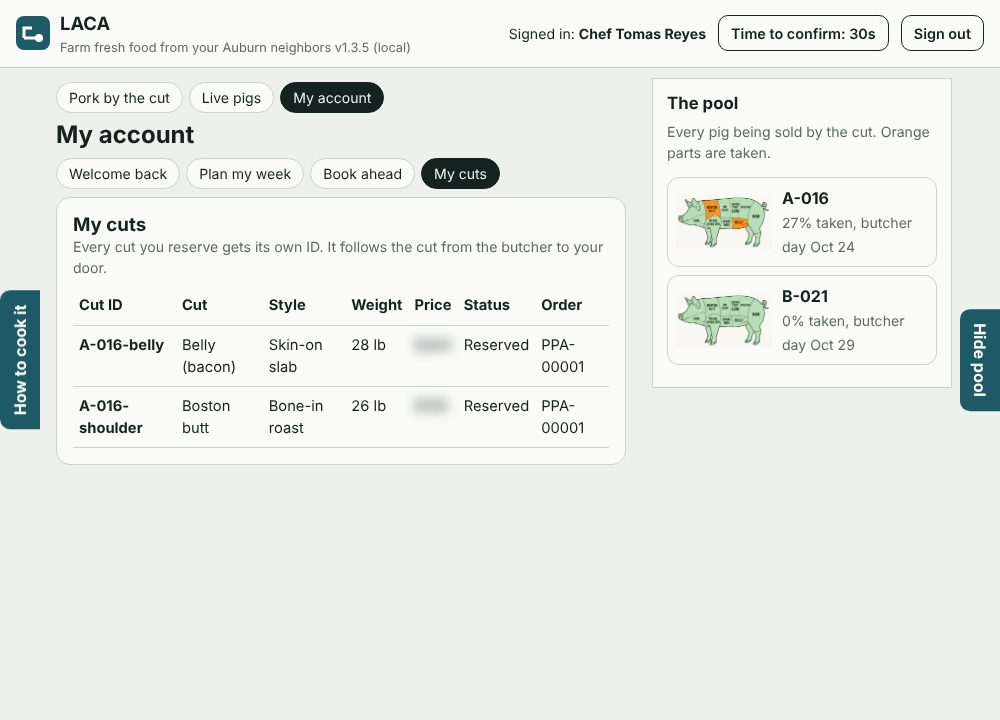The height and width of the screenshot is (720, 1000).
Task: Click the 28 lb weight value
Action: (x=369, y=345)
